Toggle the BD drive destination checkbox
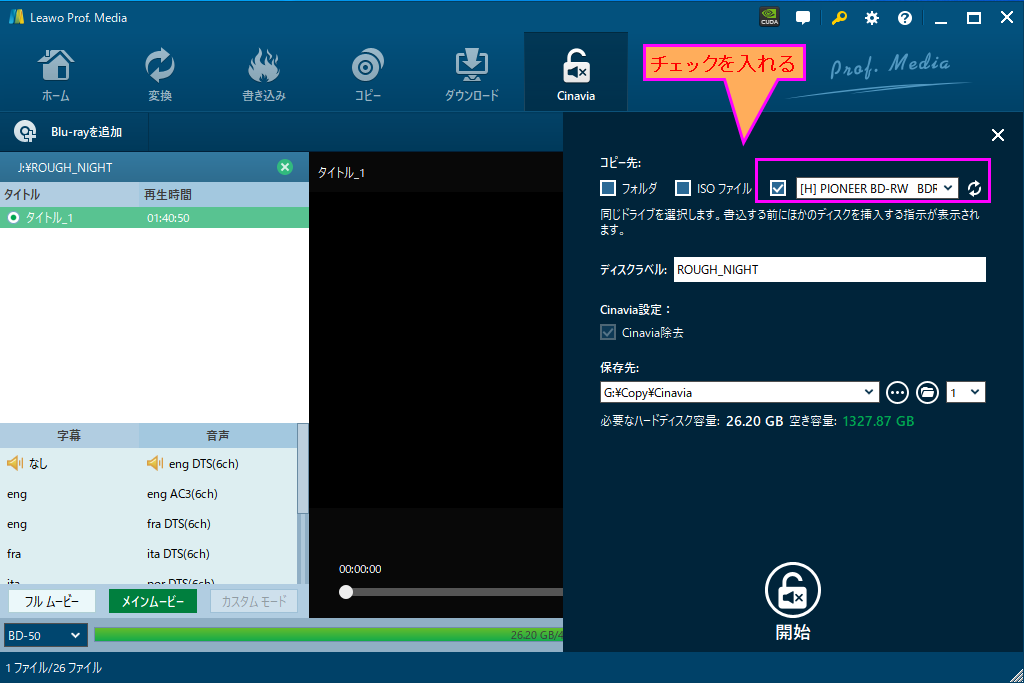The height and width of the screenshot is (683, 1024). [x=777, y=188]
